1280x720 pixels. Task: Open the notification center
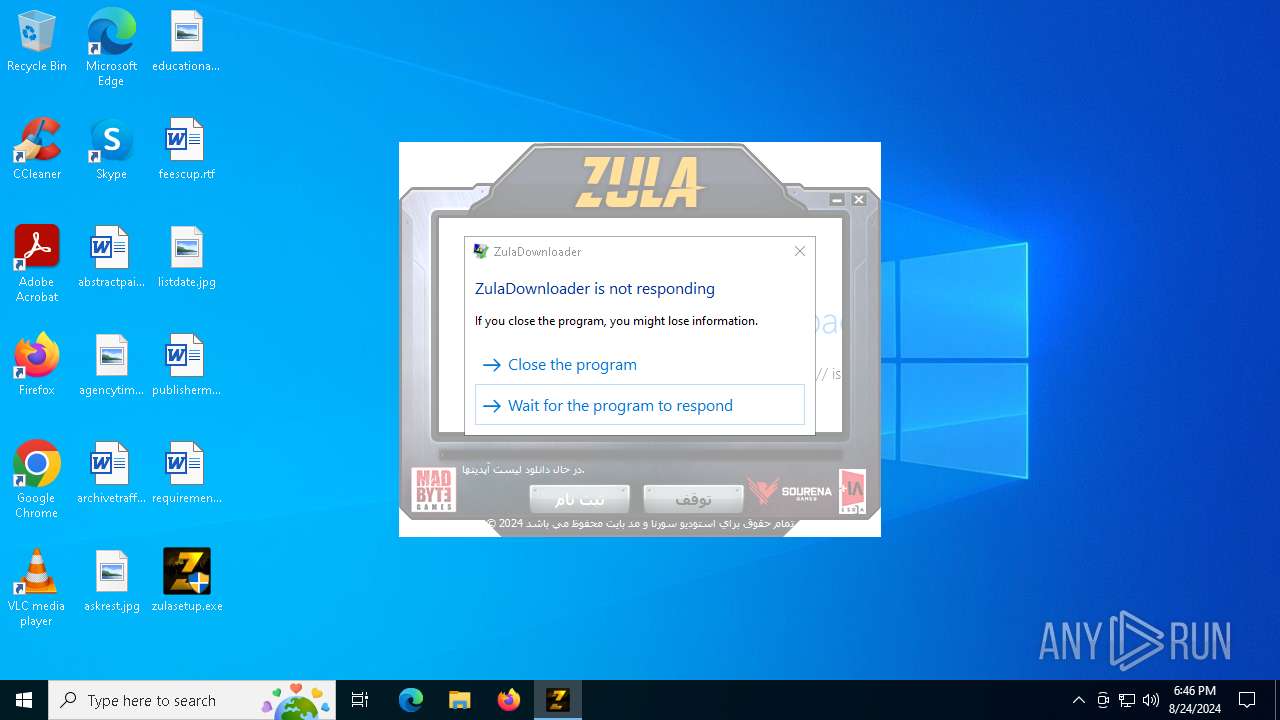tap(1247, 700)
